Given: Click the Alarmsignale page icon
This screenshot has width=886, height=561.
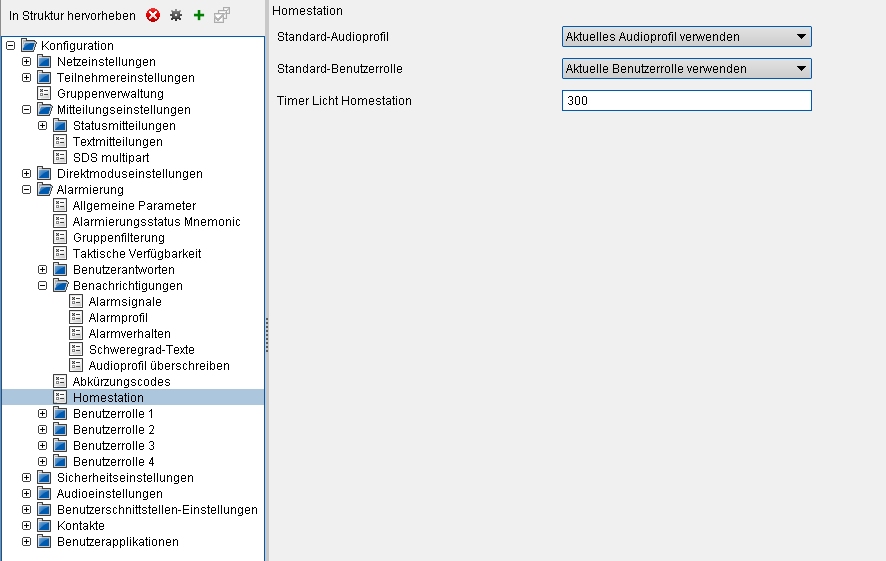Looking at the screenshot, I should tap(76, 302).
